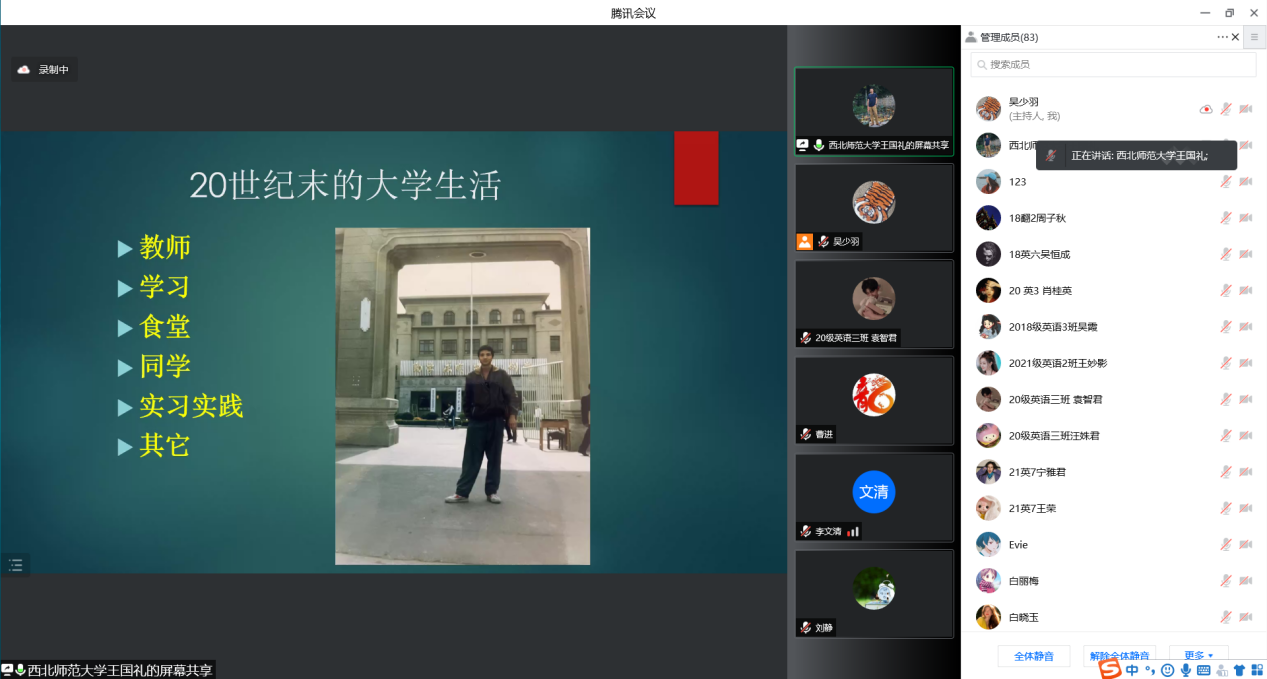Viewport: 1267px width, 679px height.
Task: Select 李文清 video thumbnail
Action: (873, 497)
